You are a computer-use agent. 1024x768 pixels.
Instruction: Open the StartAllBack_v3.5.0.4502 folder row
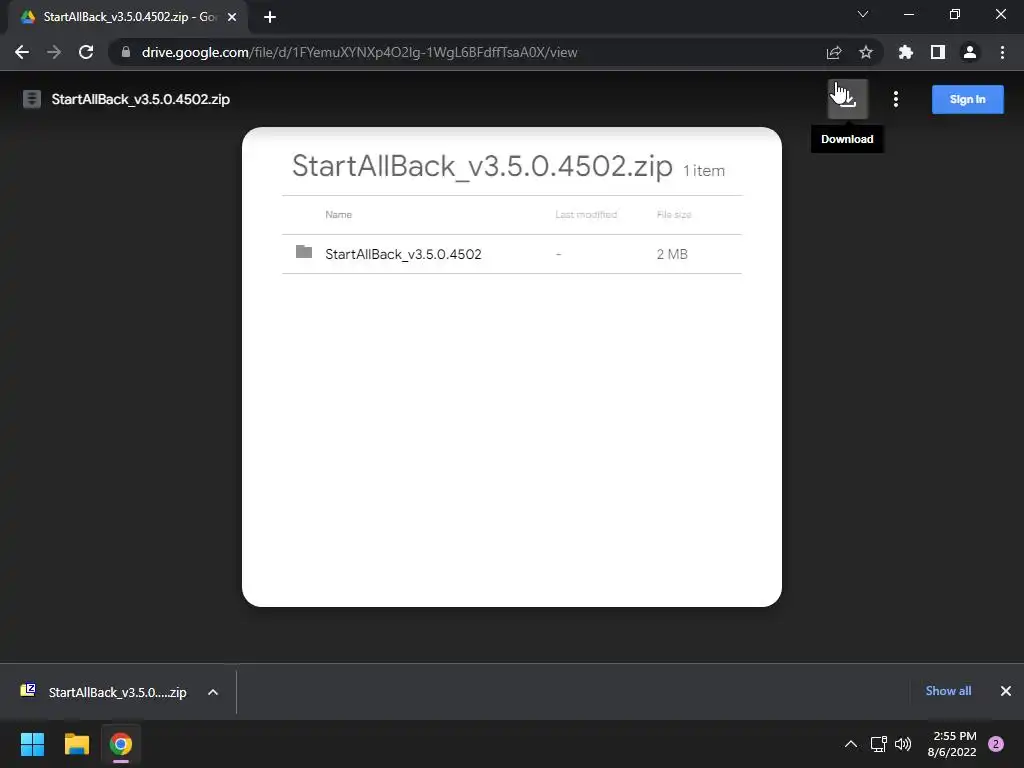[512, 254]
